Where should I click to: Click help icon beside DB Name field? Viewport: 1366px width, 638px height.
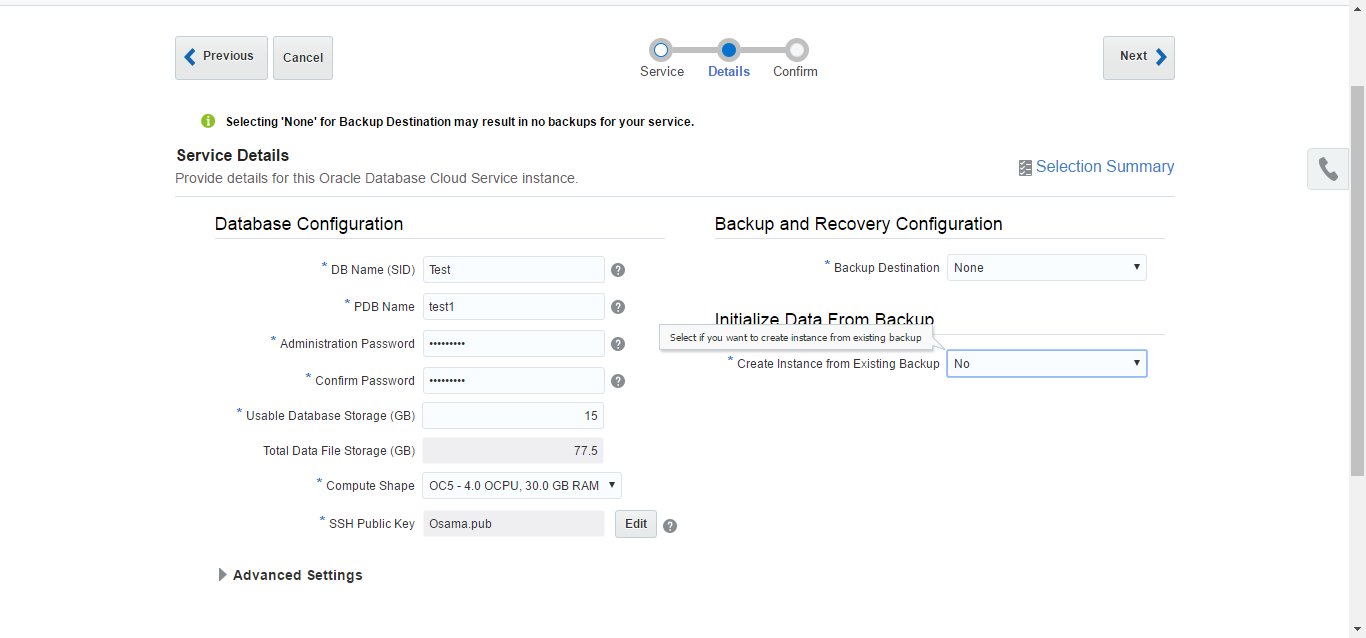click(x=618, y=270)
